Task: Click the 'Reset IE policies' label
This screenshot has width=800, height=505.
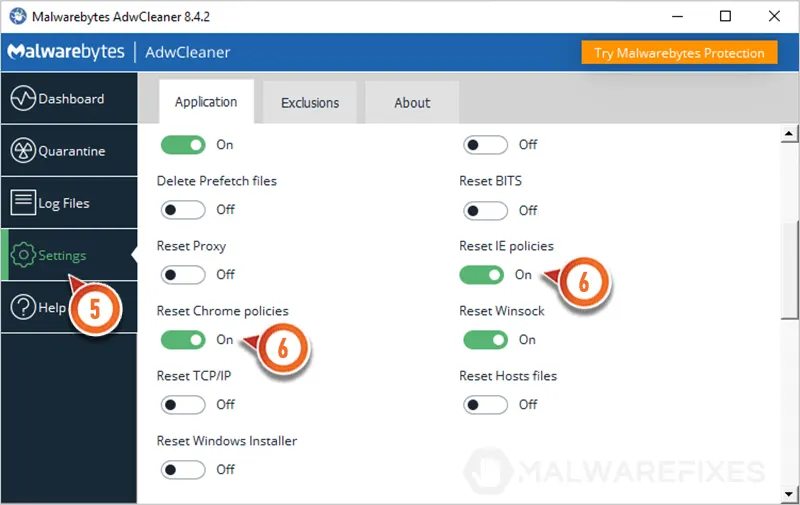Action: click(506, 246)
